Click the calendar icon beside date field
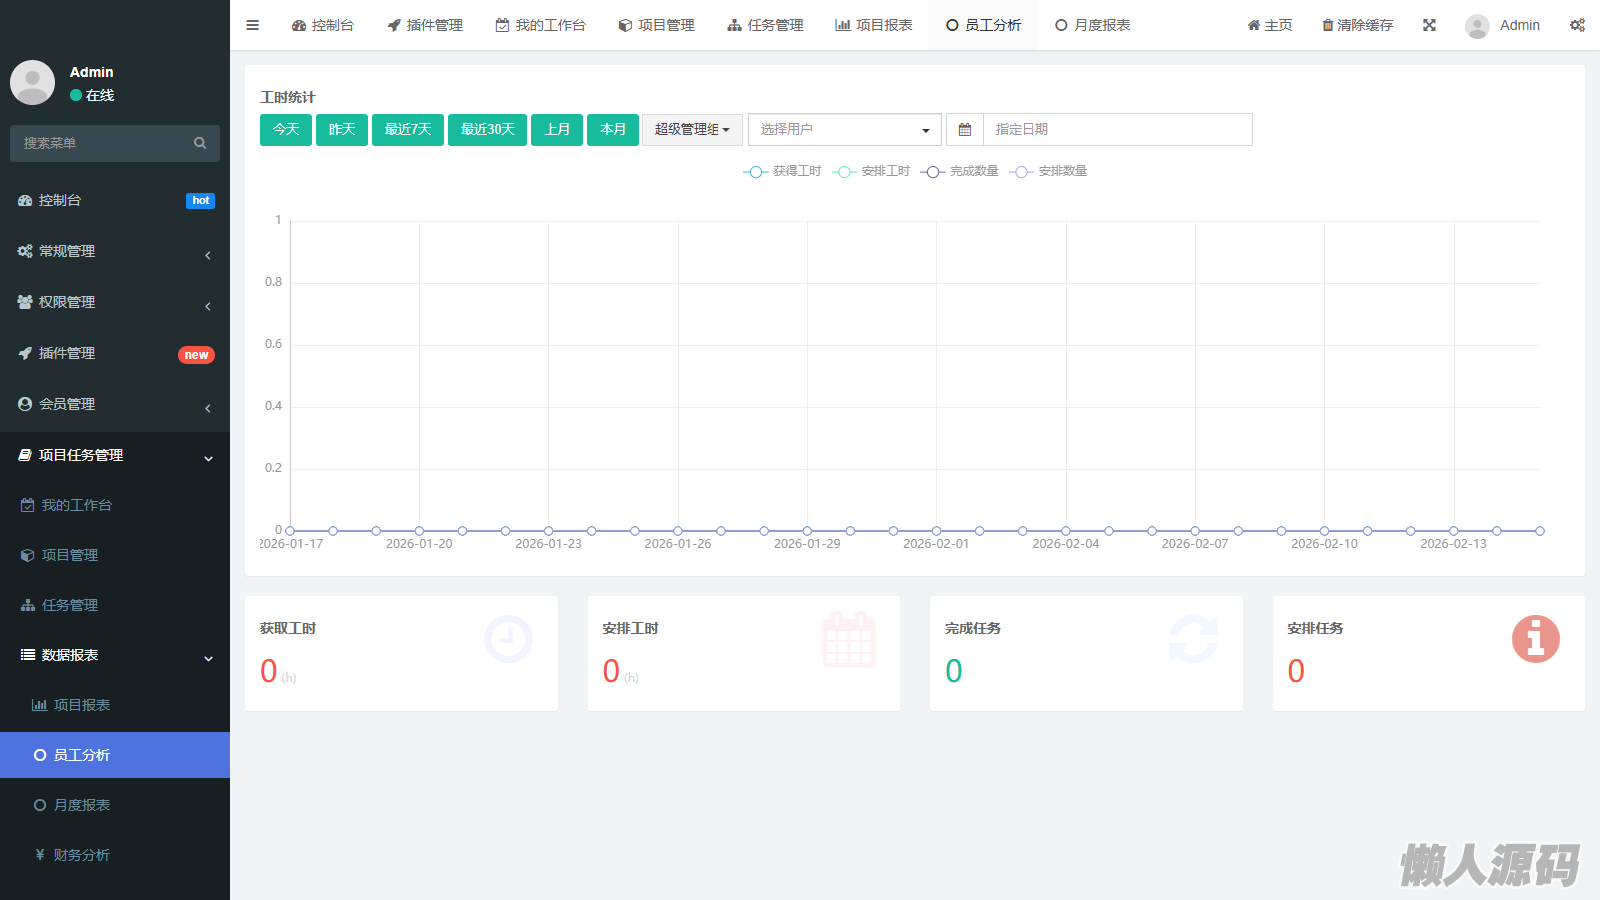 tap(965, 130)
